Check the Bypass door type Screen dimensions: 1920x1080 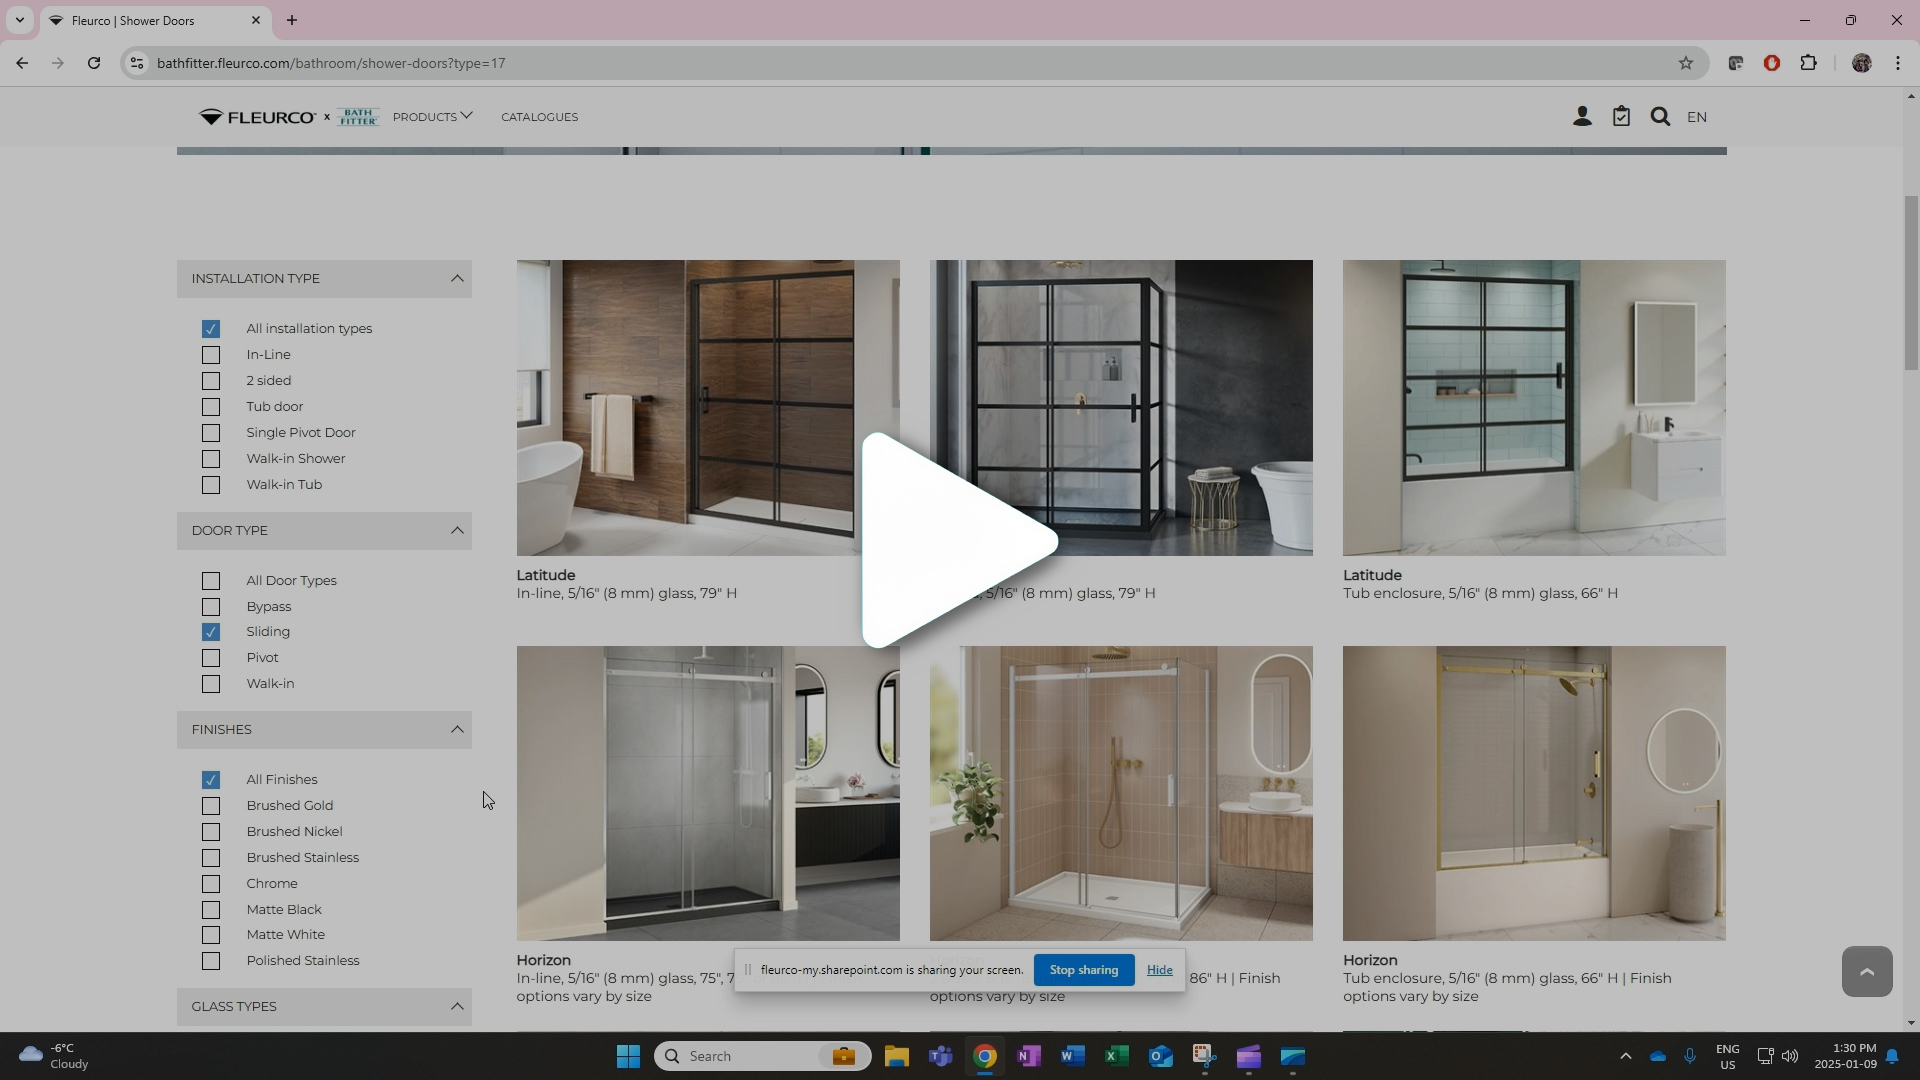210,607
